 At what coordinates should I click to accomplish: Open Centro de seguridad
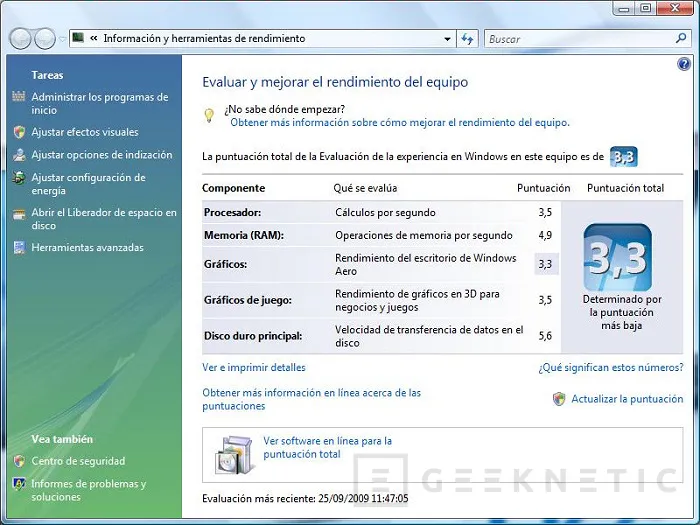click(78, 461)
